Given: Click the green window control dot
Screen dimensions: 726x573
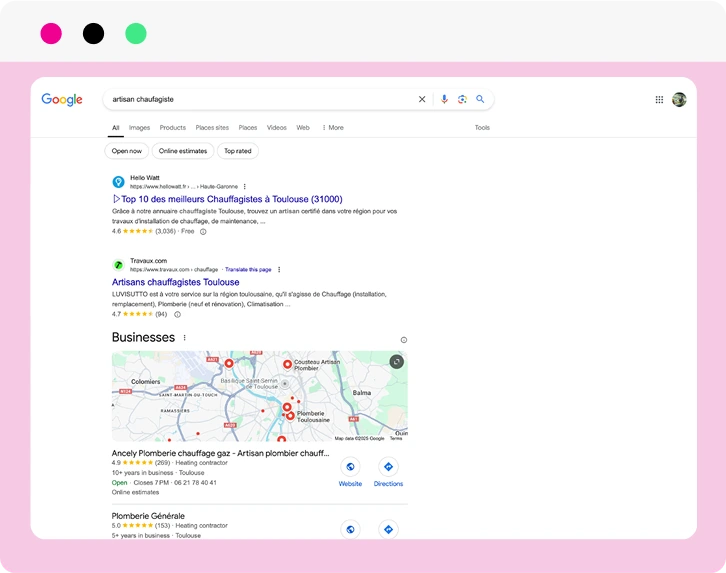Looking at the screenshot, I should tap(136, 33).
